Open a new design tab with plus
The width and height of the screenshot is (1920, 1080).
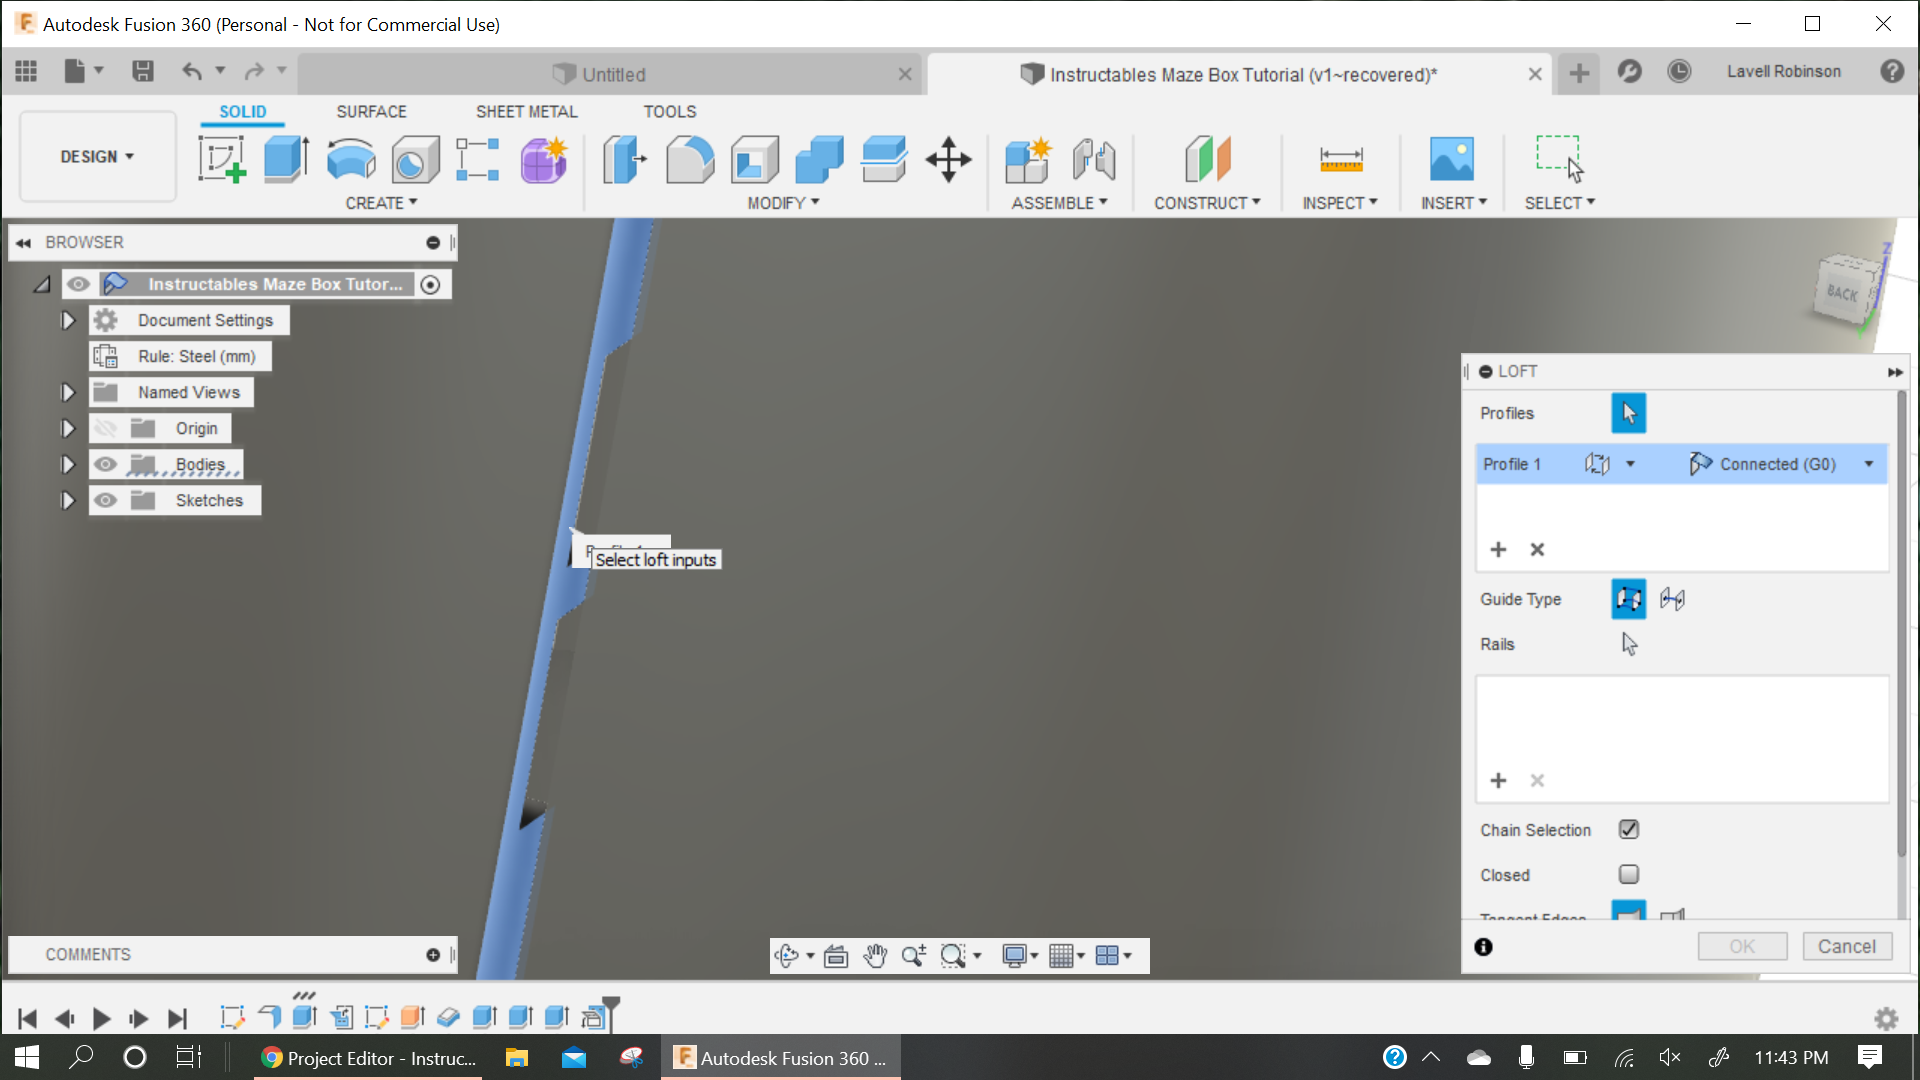(1579, 73)
